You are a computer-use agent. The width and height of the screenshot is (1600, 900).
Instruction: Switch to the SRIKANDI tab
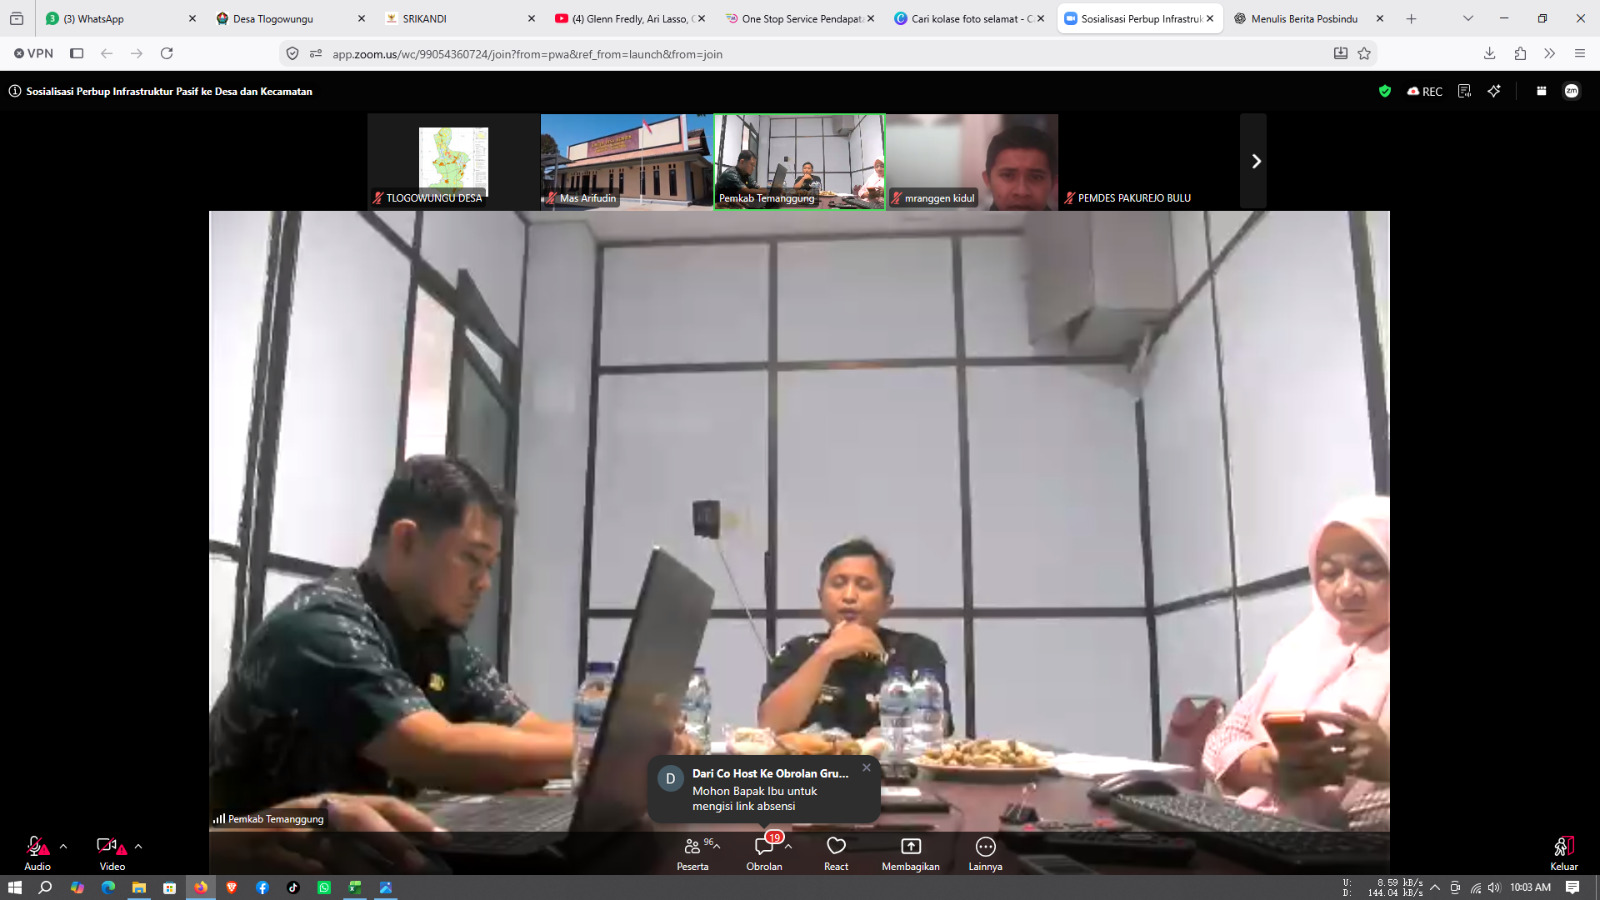pos(461,18)
